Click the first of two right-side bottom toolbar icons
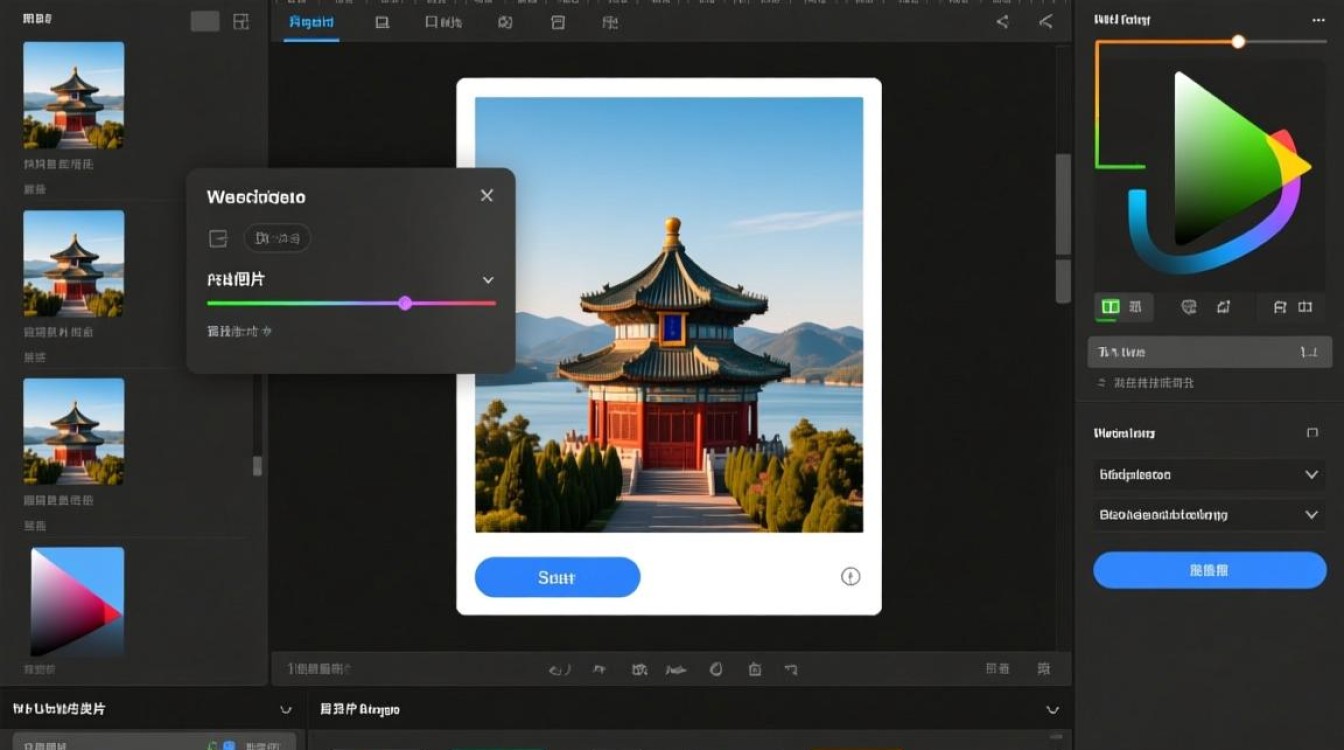Image resolution: width=1344 pixels, height=750 pixels. click(997, 668)
